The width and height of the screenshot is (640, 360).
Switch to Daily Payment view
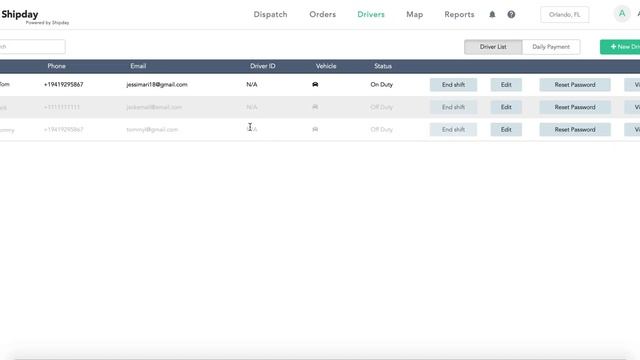tap(551, 47)
